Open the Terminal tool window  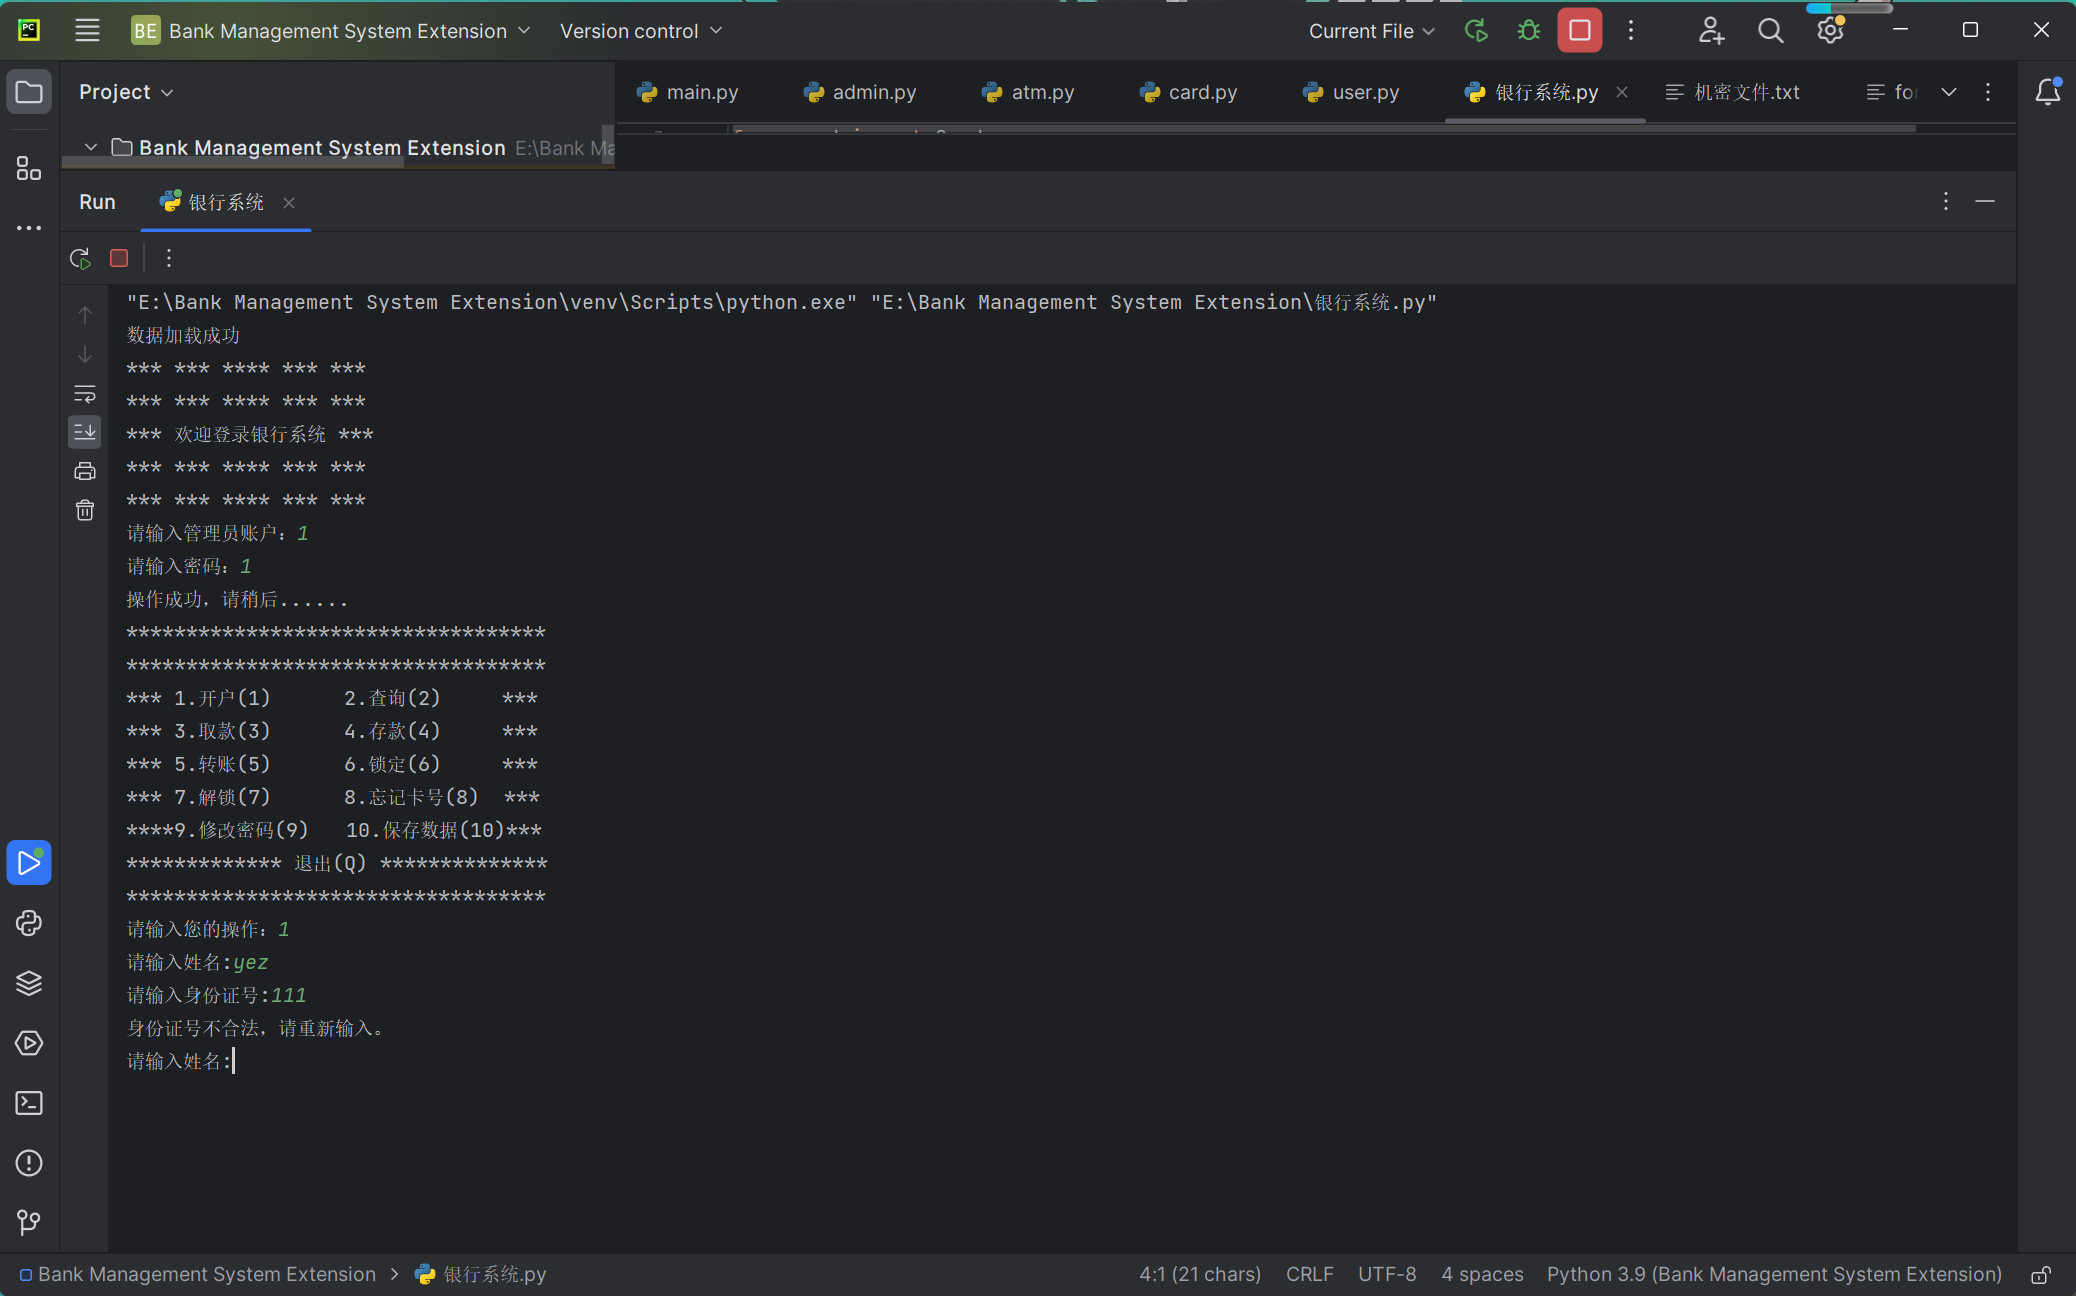(29, 1103)
